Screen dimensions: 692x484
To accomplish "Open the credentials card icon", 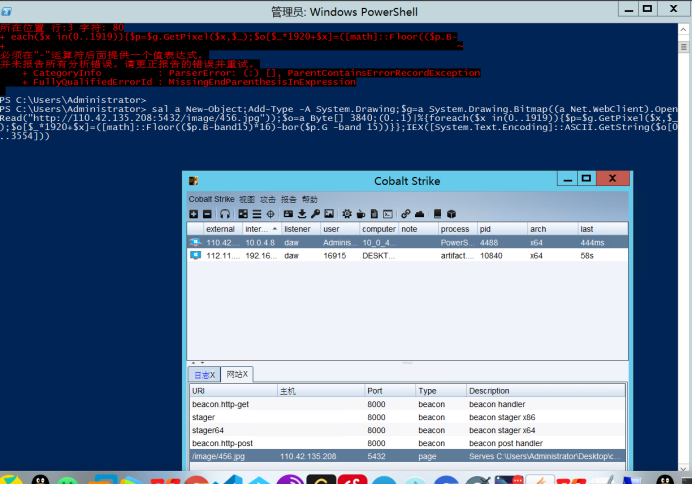I will click(x=288, y=214).
